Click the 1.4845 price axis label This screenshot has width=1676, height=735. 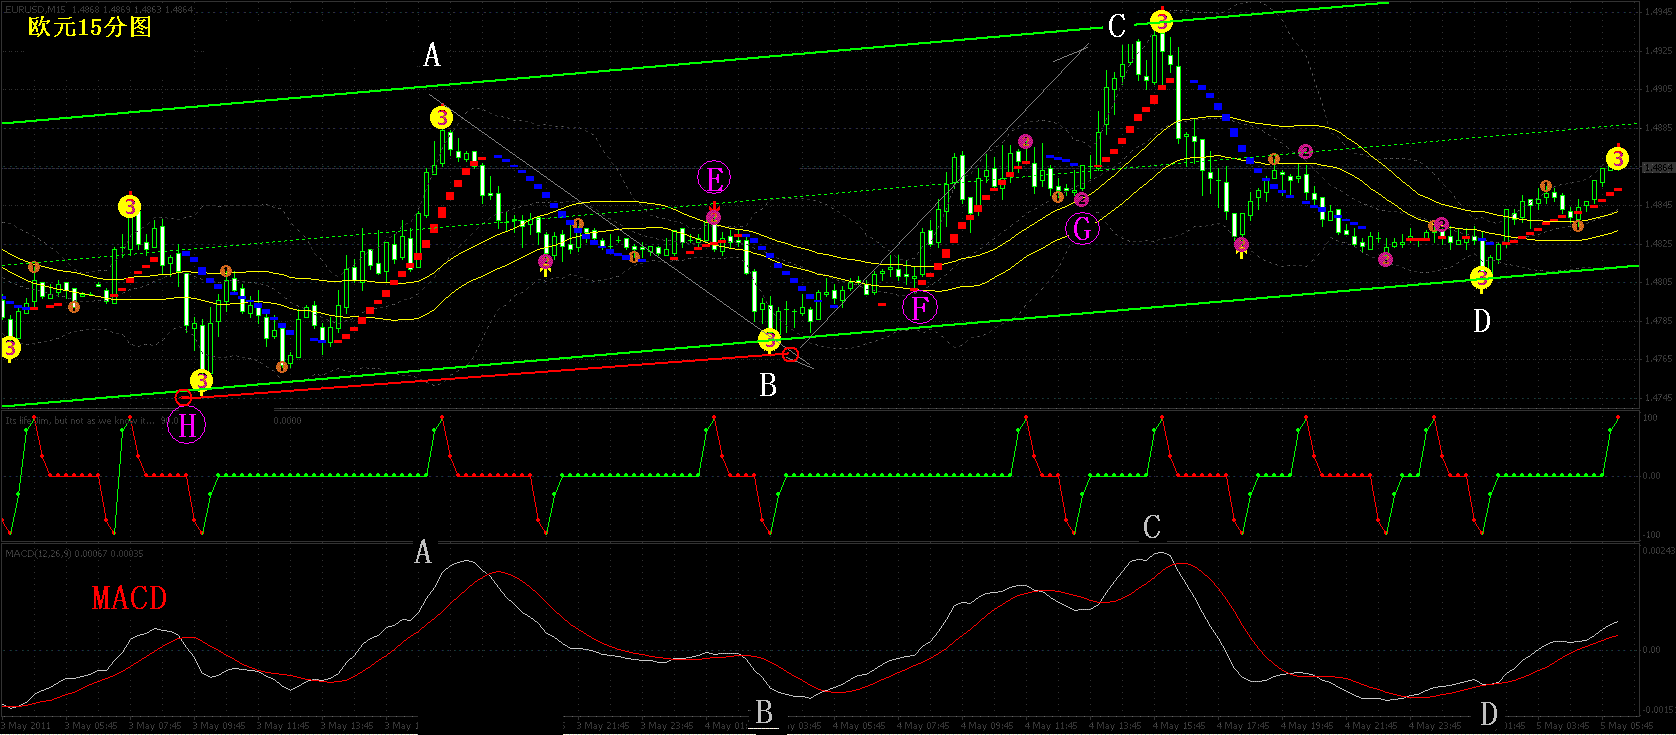click(1658, 205)
